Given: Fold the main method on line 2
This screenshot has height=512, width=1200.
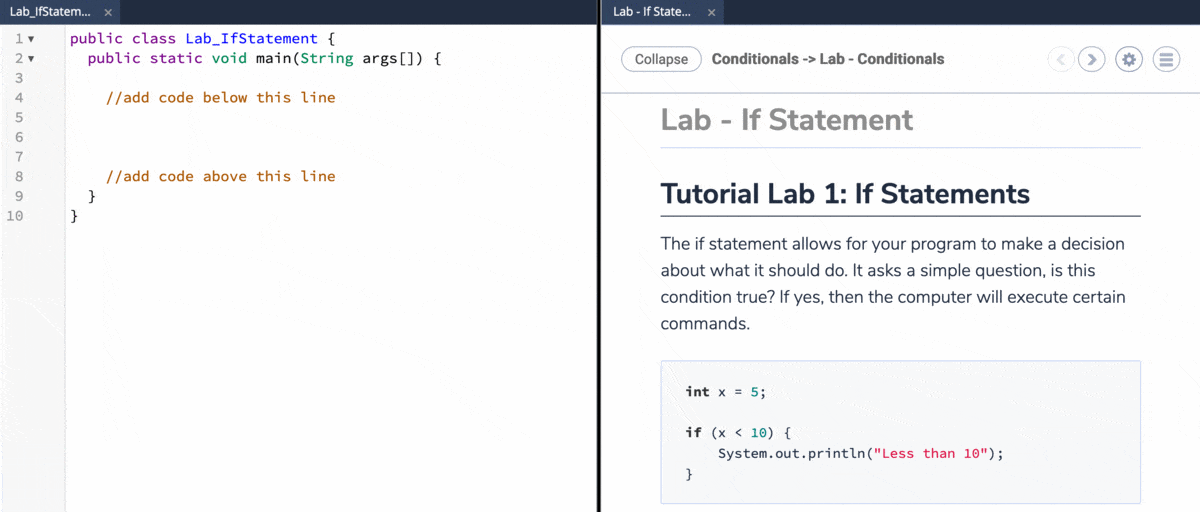Looking at the screenshot, I should [x=31, y=59].
